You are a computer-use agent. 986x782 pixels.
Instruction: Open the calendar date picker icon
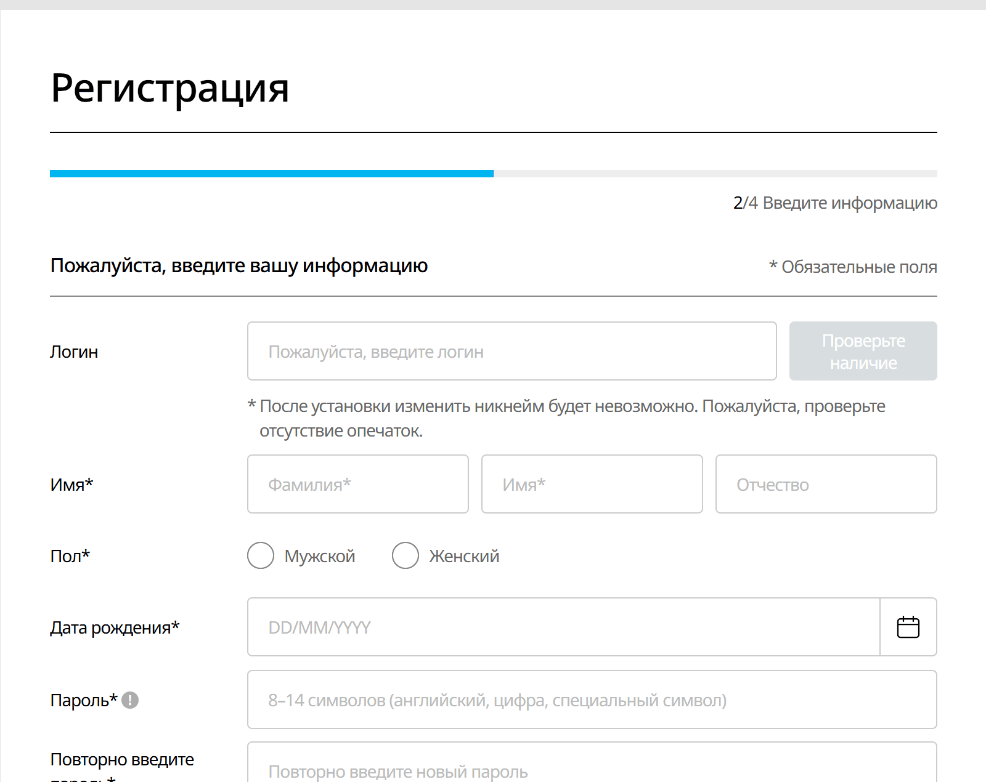click(x=907, y=627)
